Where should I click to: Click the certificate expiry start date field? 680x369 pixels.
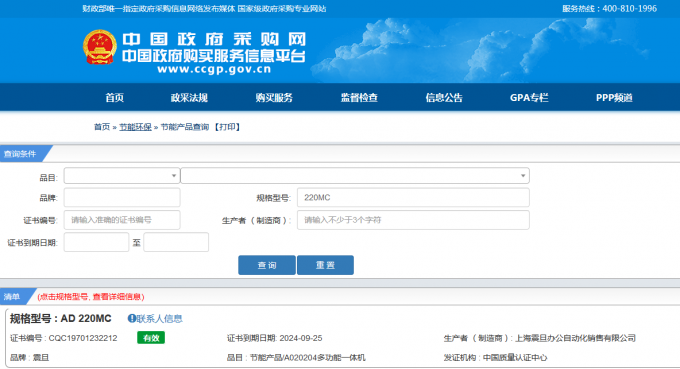(96, 242)
